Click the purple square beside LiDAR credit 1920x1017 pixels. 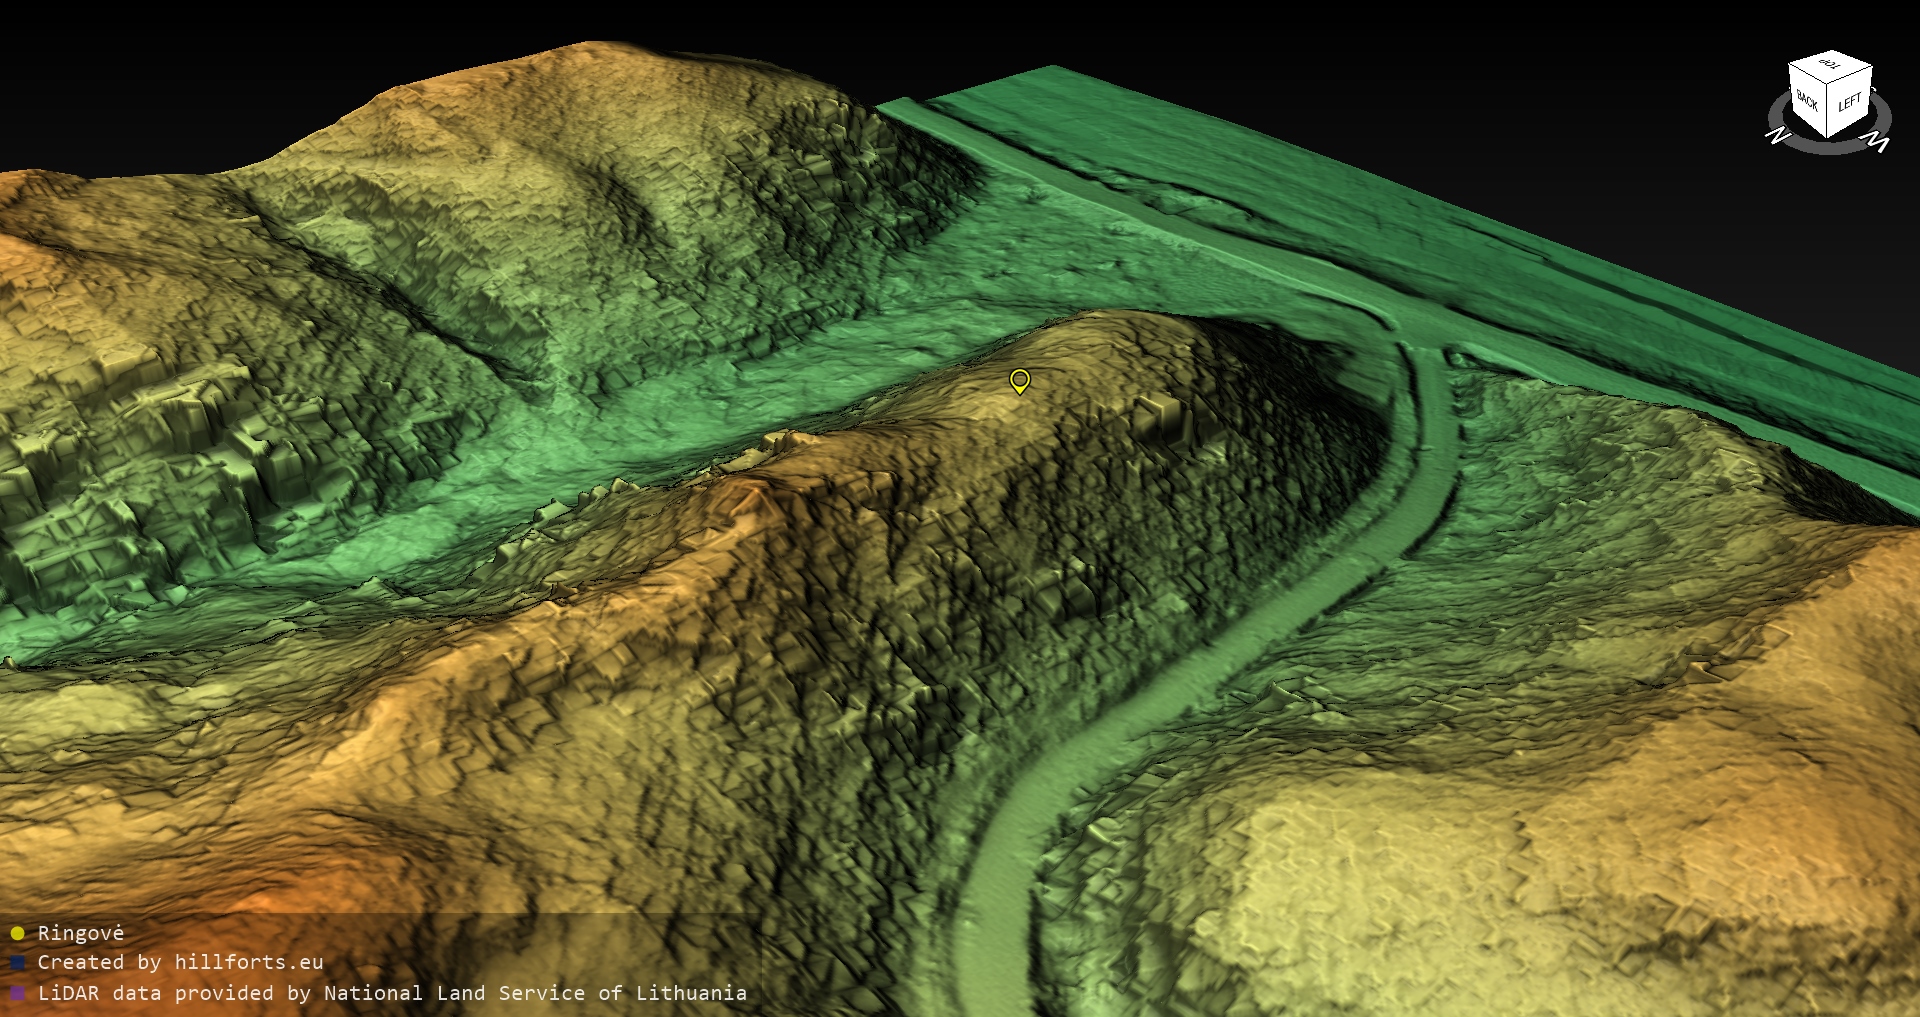17,994
